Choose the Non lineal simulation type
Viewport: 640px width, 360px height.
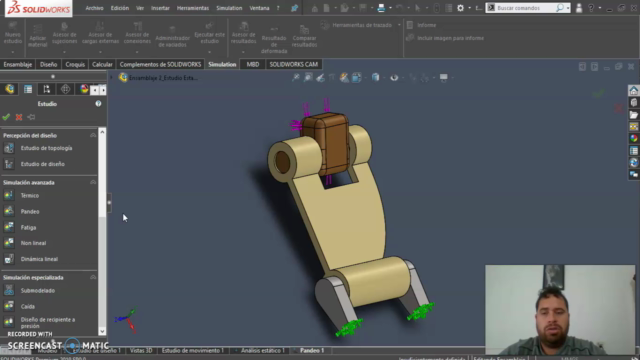point(33,243)
